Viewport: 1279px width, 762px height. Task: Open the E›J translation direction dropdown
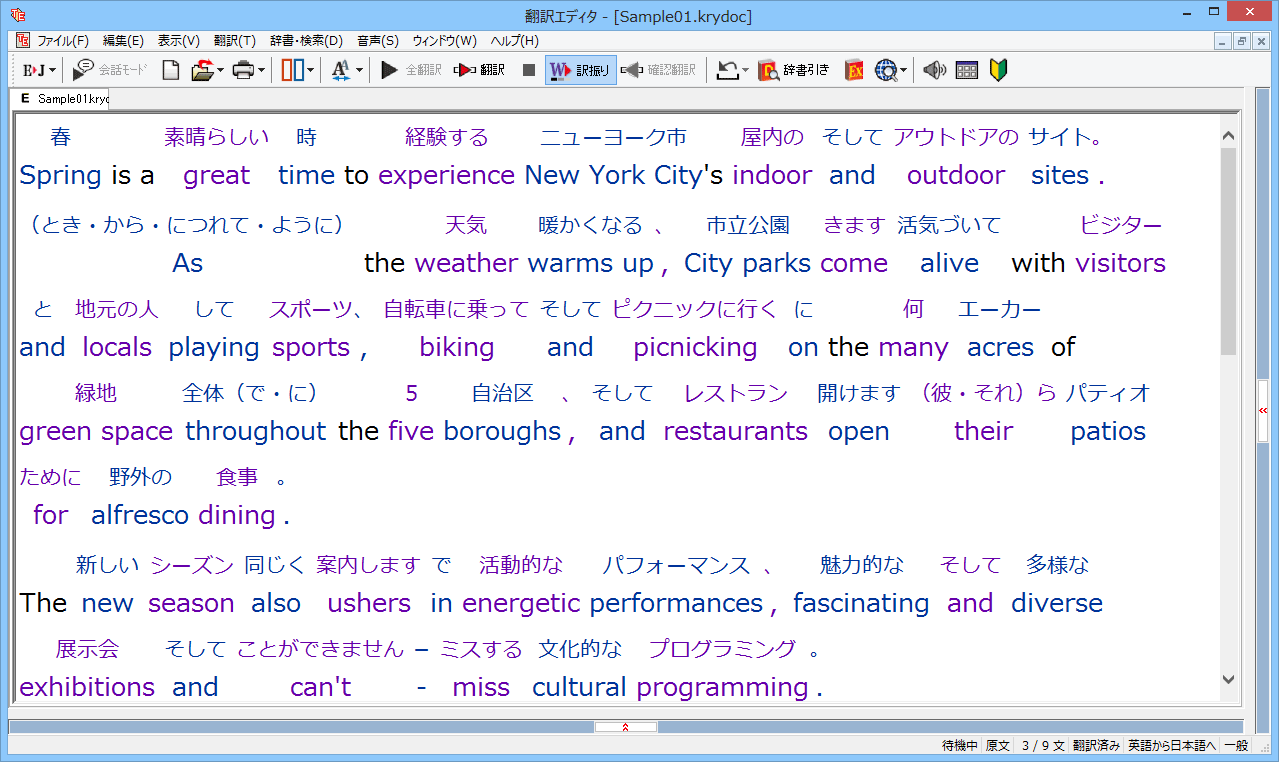(51, 70)
